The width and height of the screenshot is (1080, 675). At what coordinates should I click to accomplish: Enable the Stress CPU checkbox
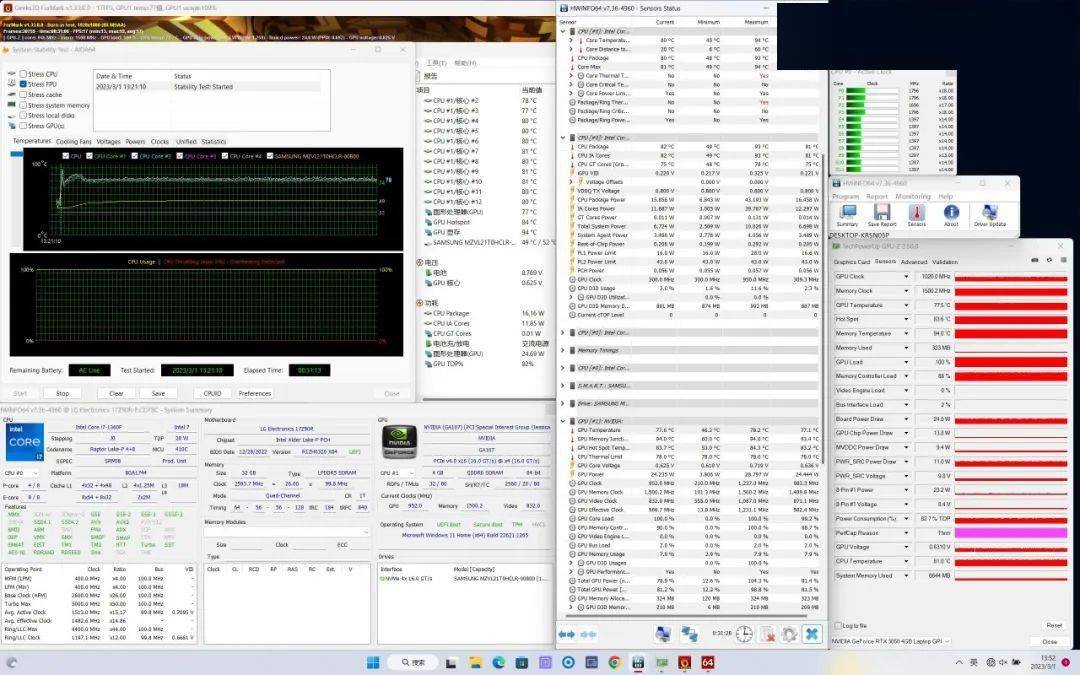(24, 74)
